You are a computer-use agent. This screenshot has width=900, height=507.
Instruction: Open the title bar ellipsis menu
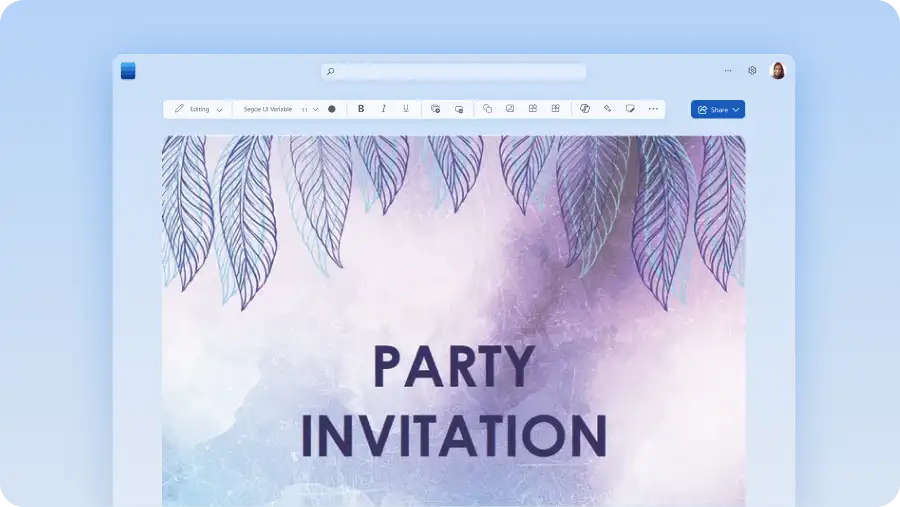tap(727, 71)
